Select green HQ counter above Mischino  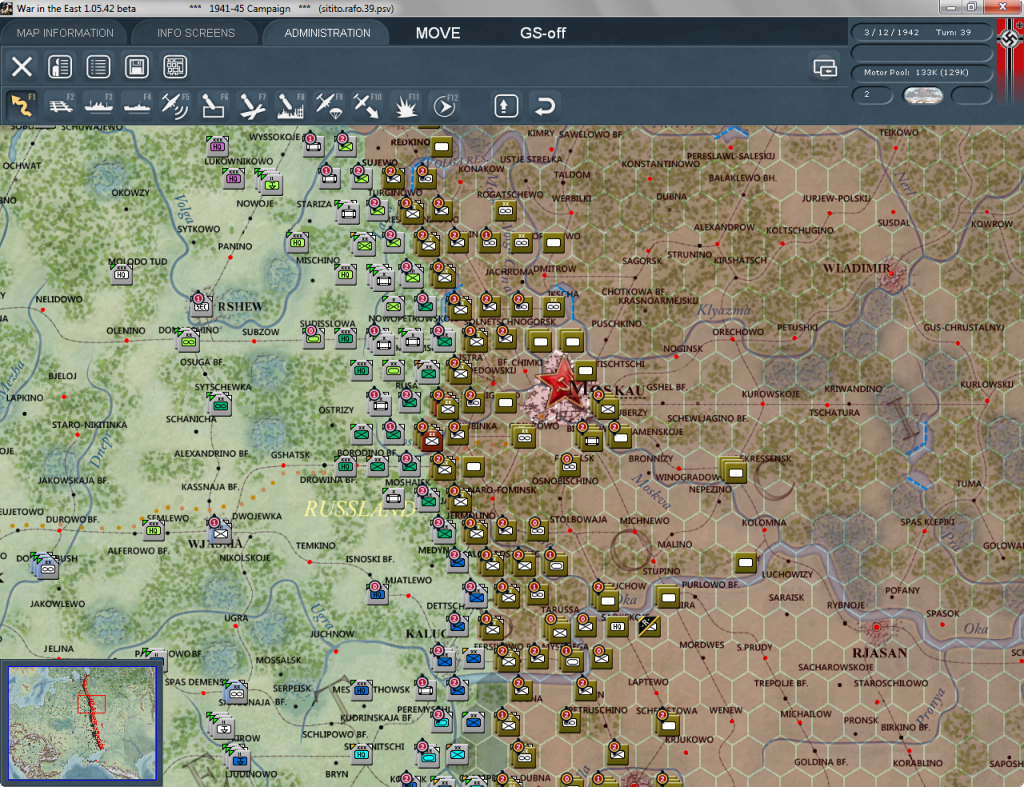click(297, 242)
